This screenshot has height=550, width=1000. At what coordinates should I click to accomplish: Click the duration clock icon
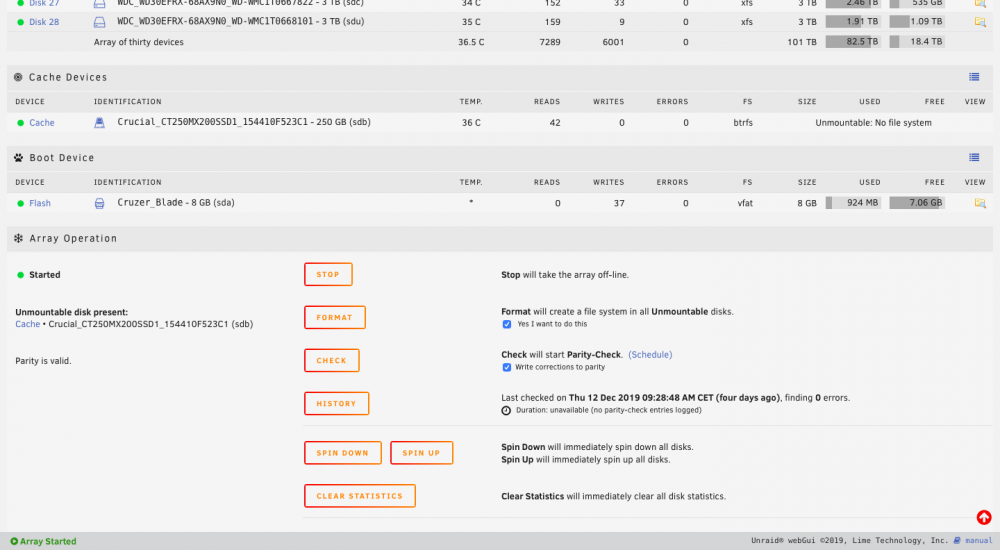(x=506, y=410)
